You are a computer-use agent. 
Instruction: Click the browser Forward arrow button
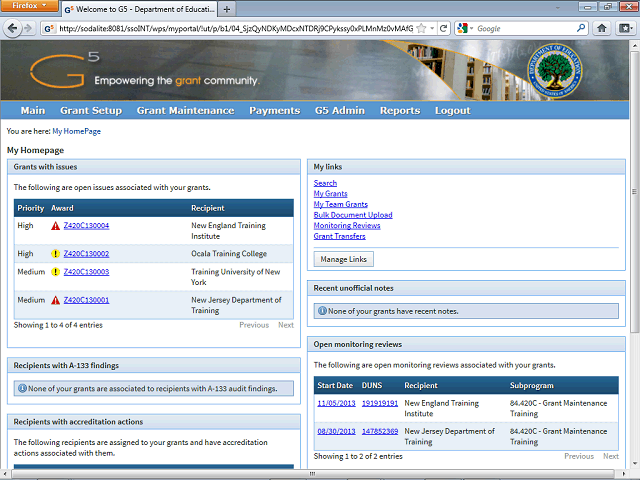point(28,28)
